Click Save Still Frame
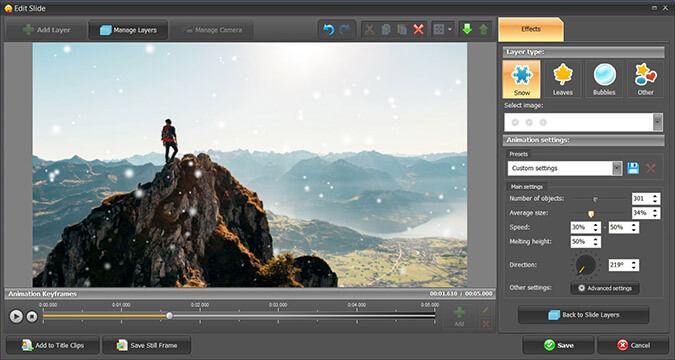 146,345
